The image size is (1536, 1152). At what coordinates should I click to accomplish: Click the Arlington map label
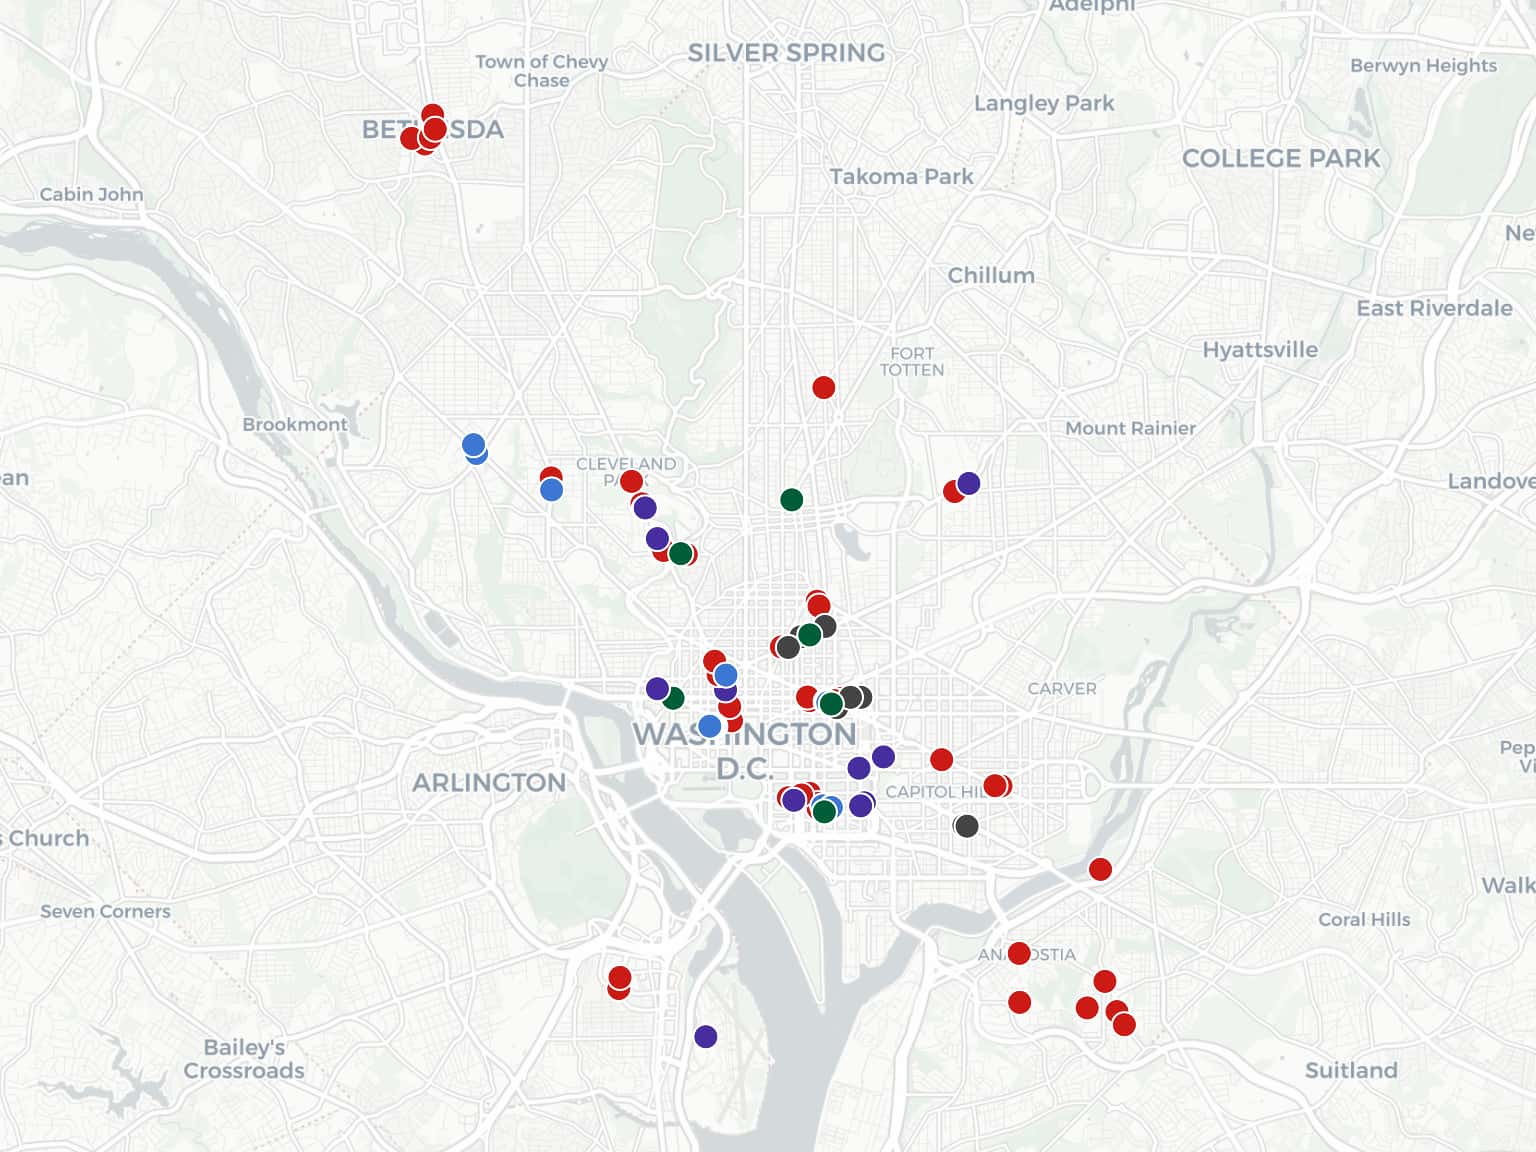(489, 782)
